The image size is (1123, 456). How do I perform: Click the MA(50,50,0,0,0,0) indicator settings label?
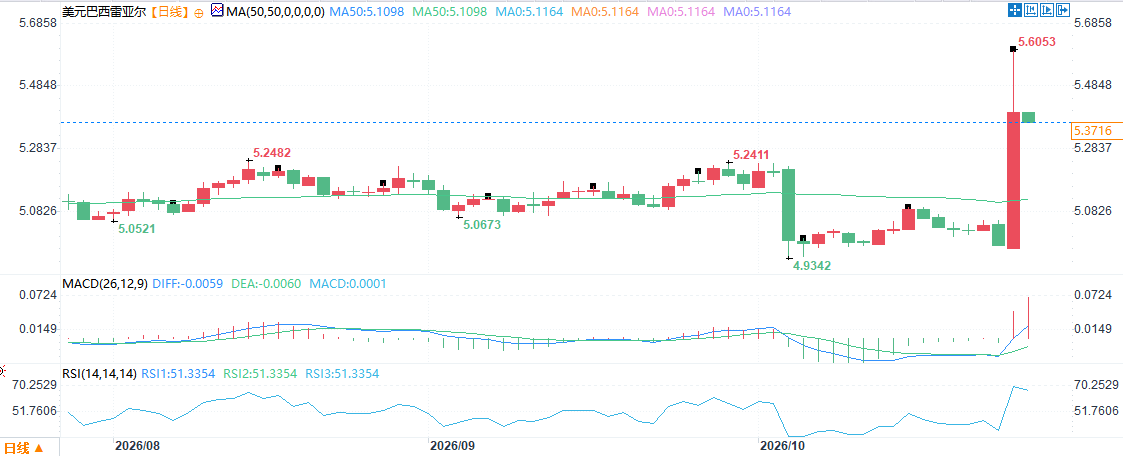[275, 12]
